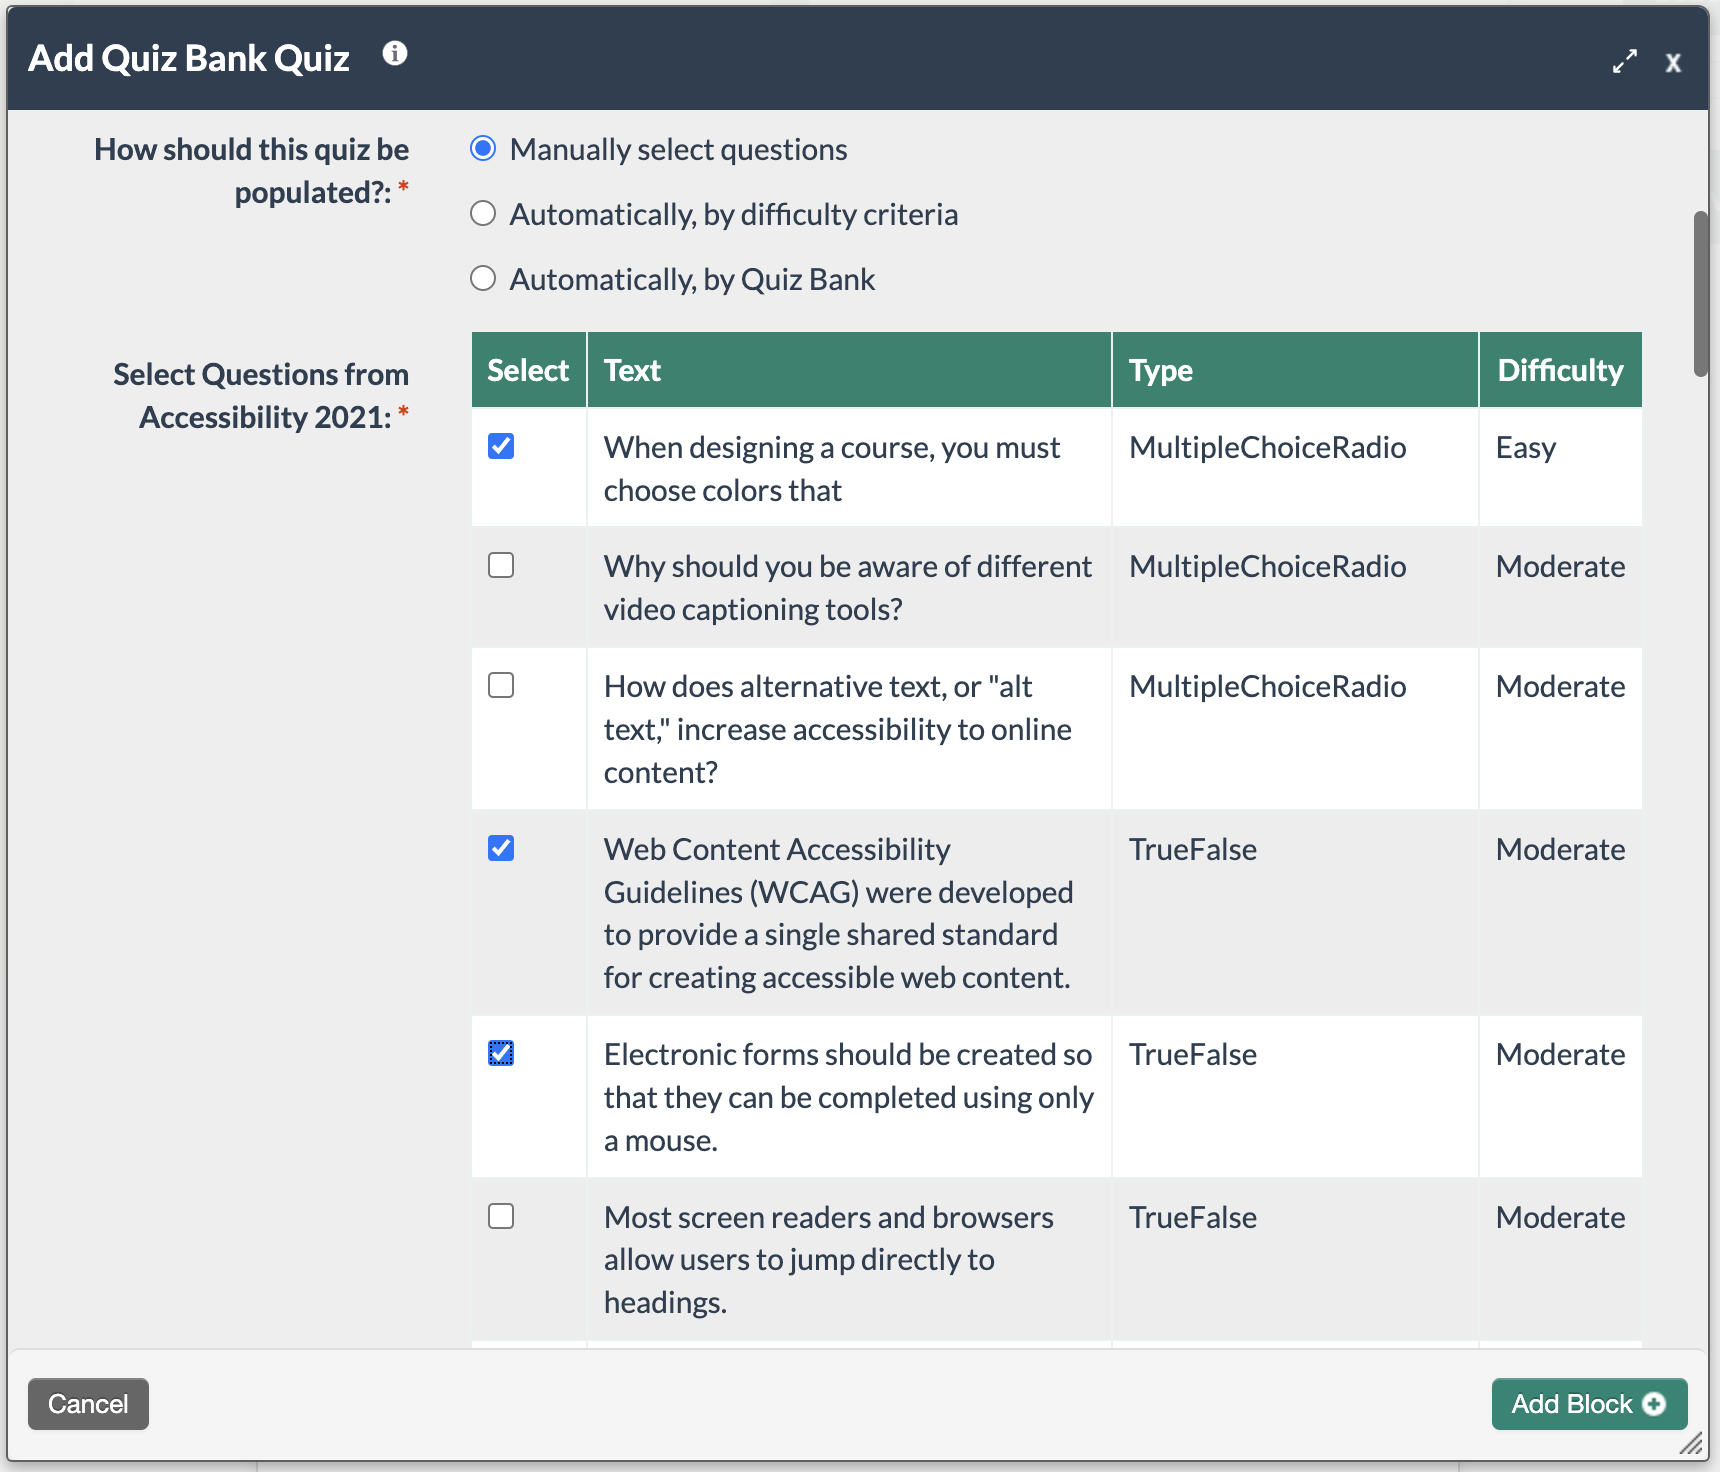Screen dimensions: 1720x1472
Task: Choose Automatically, by Quiz Bank option
Action: [x=483, y=279]
